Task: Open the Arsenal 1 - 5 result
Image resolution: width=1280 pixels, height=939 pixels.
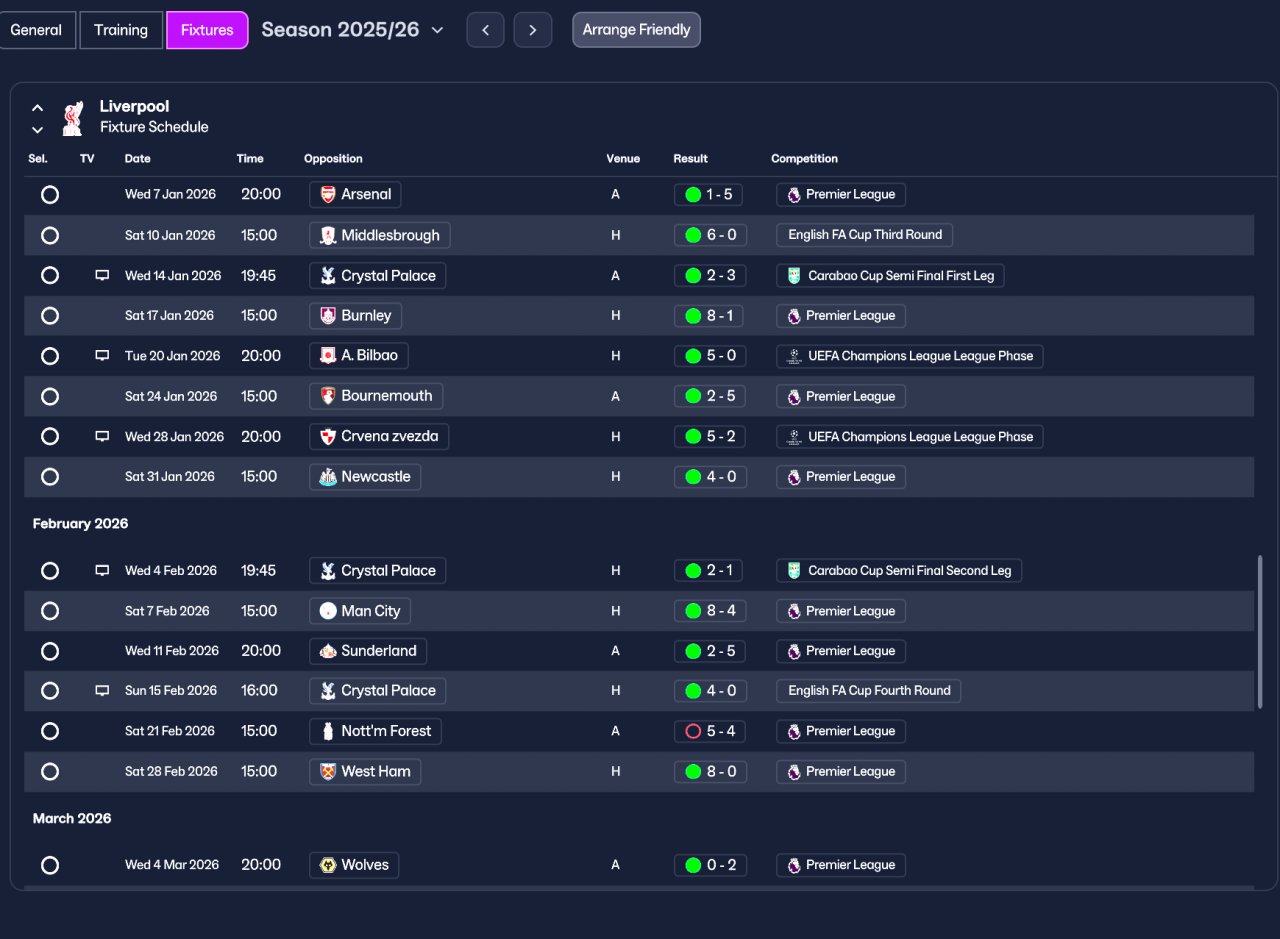Action: tap(708, 194)
